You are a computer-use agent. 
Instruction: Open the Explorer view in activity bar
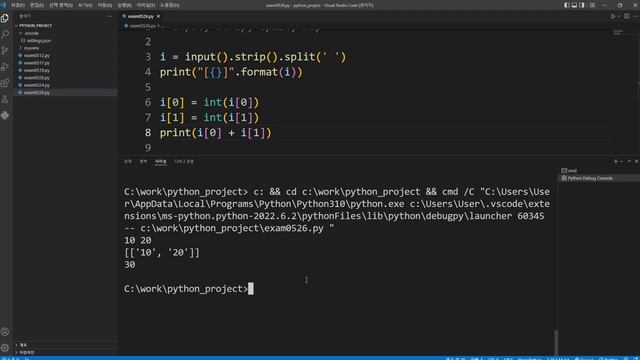pyautogui.click(x=5, y=18)
